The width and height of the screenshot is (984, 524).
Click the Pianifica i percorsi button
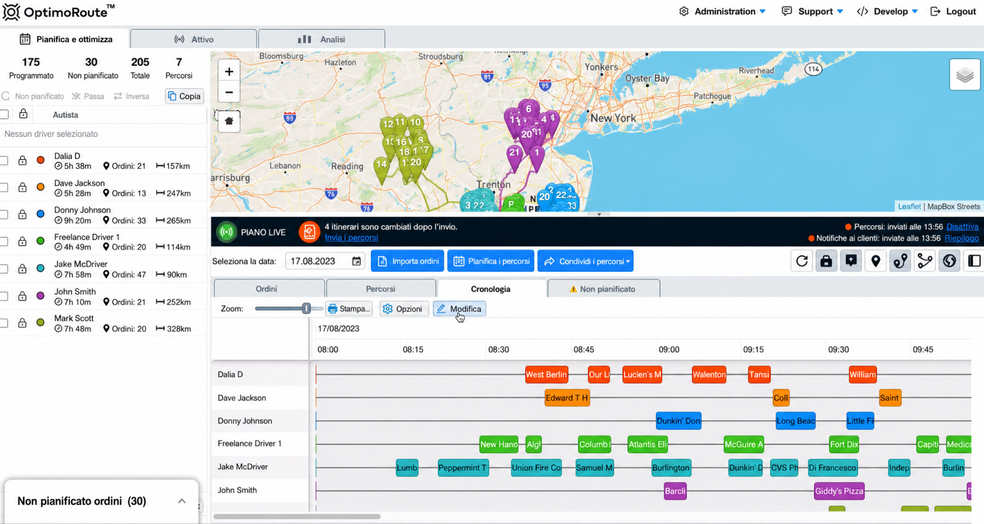(x=491, y=261)
